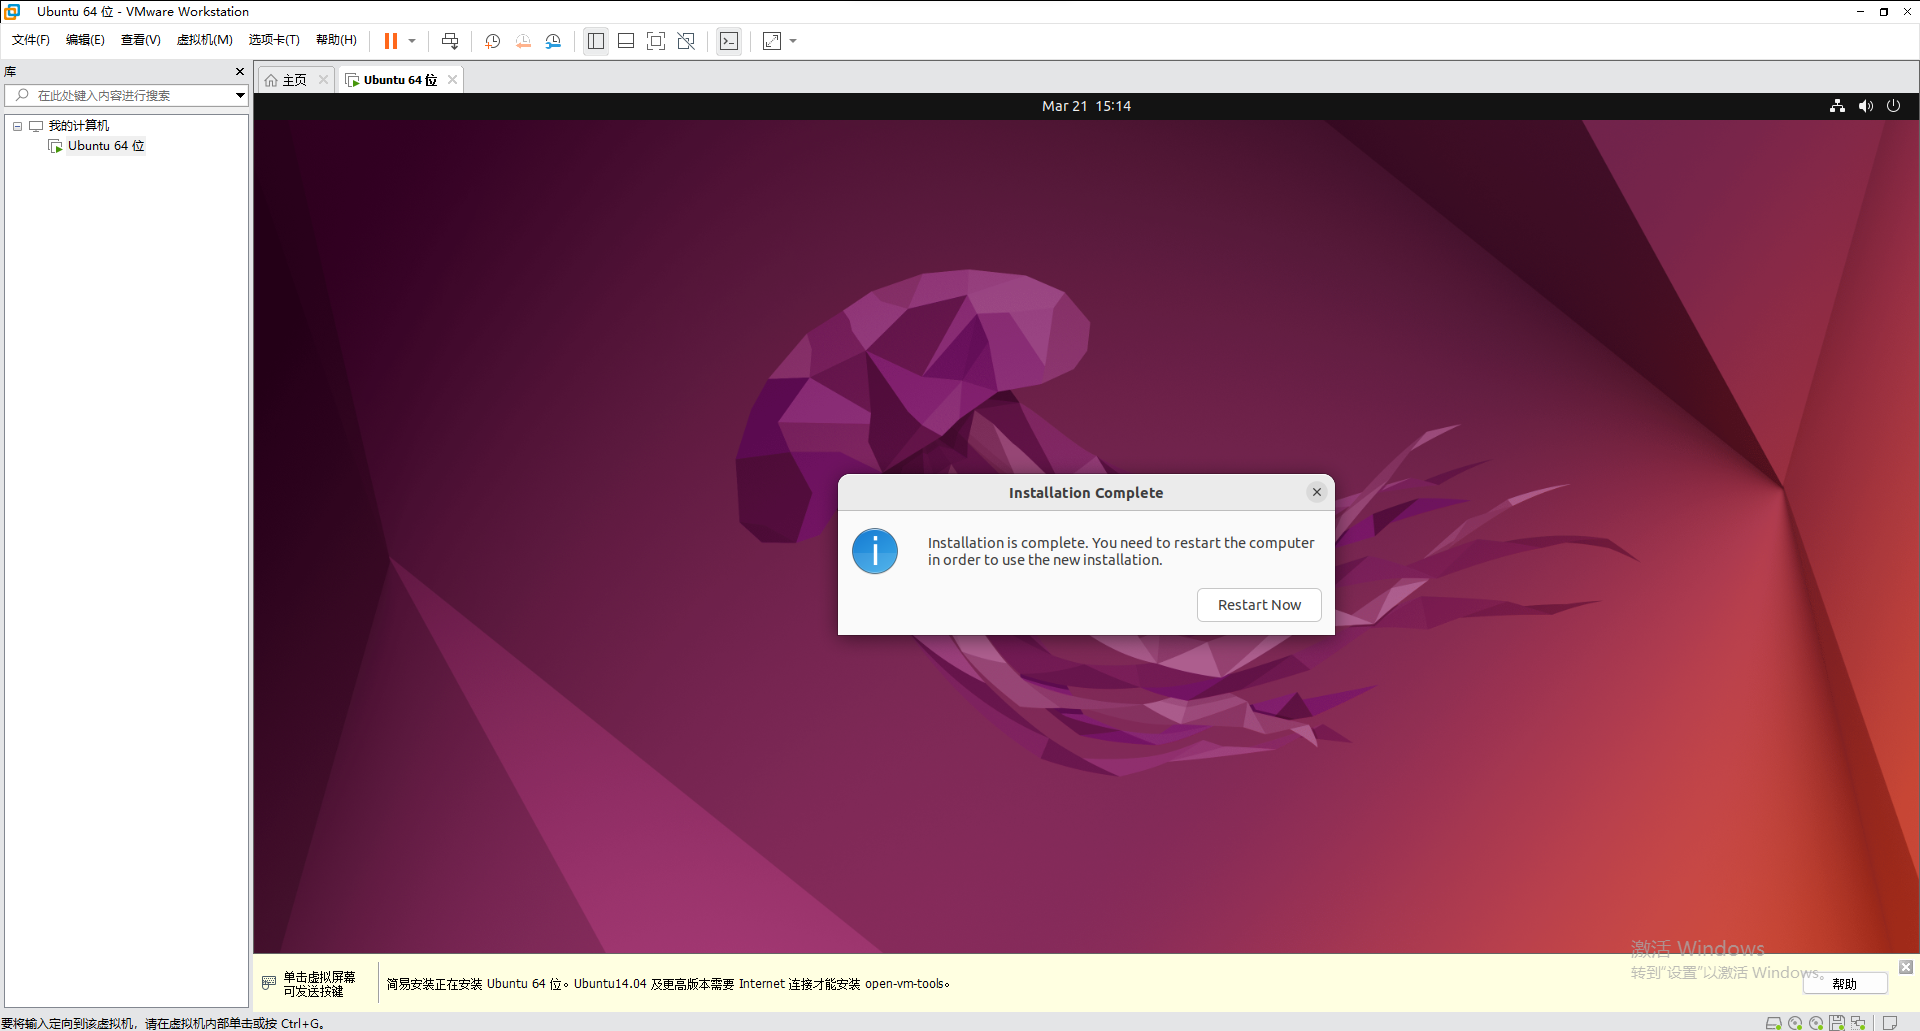Open the 文件(F) menu

[x=31, y=40]
